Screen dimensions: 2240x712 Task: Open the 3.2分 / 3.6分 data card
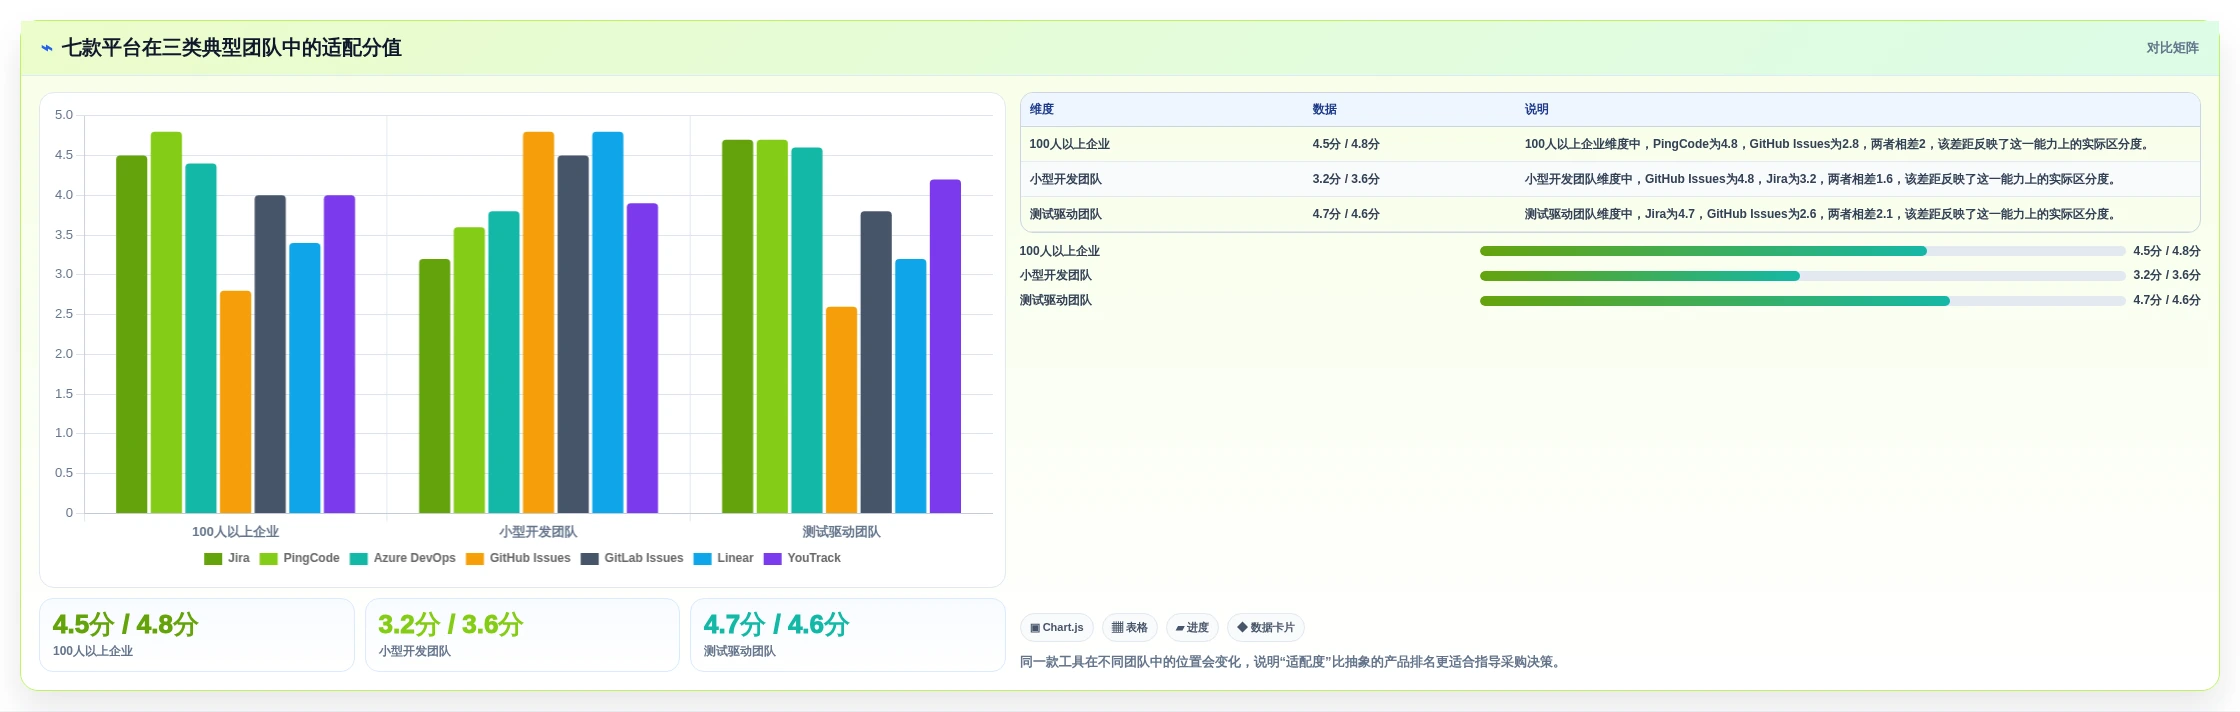pyautogui.click(x=522, y=635)
